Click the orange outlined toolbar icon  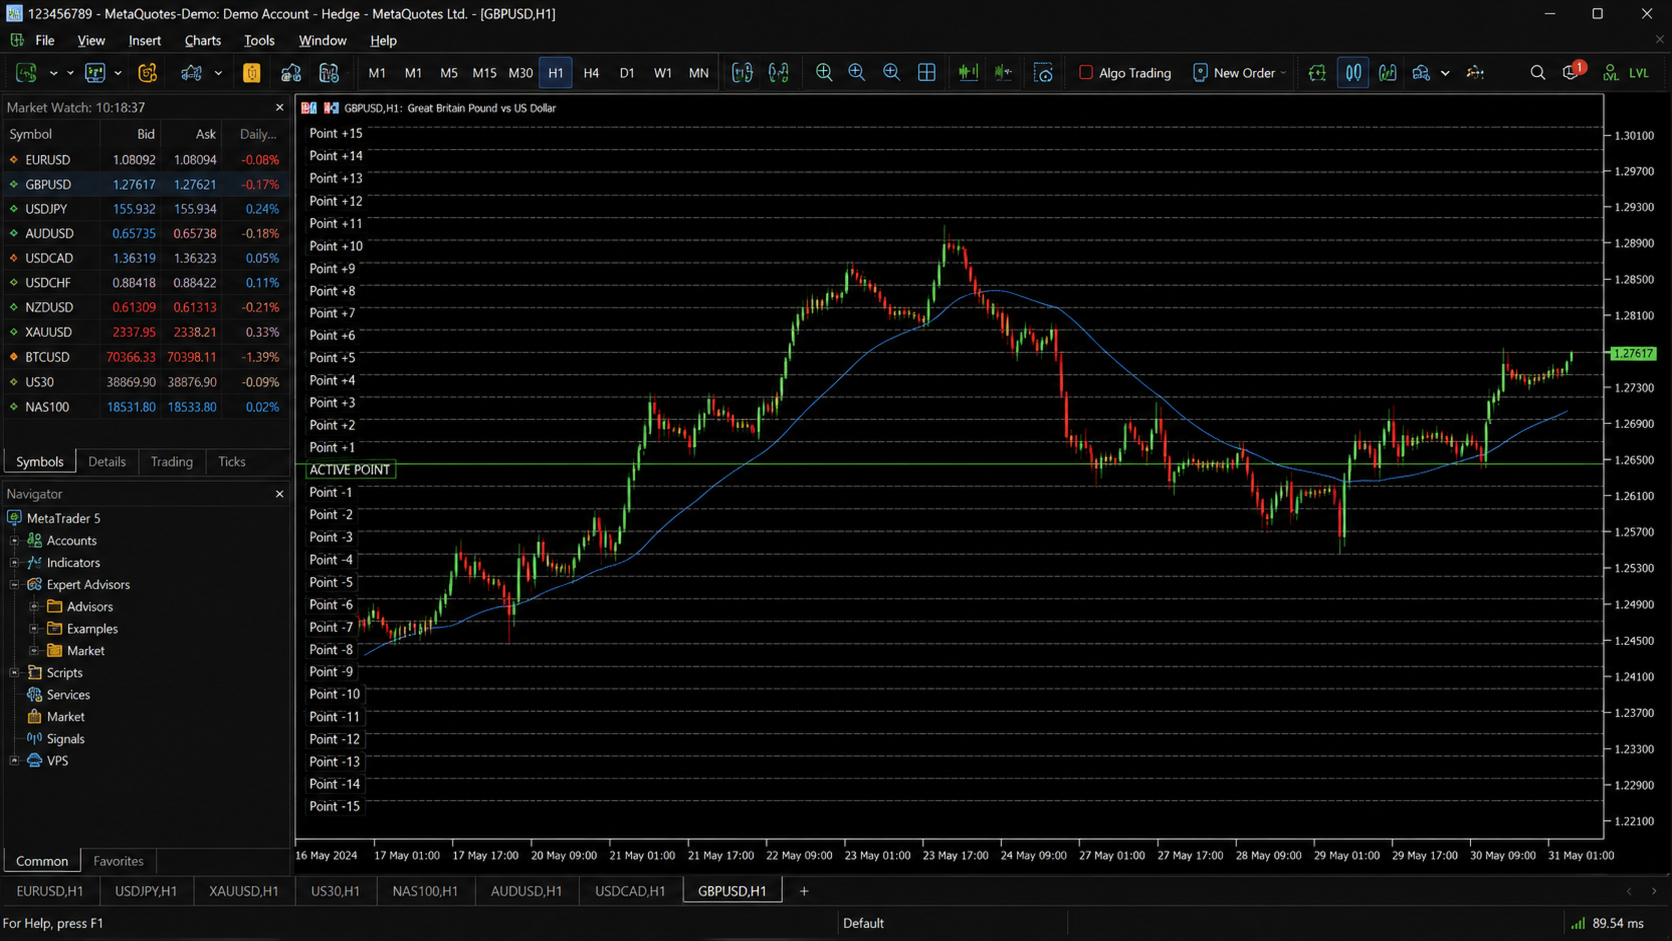(147, 73)
